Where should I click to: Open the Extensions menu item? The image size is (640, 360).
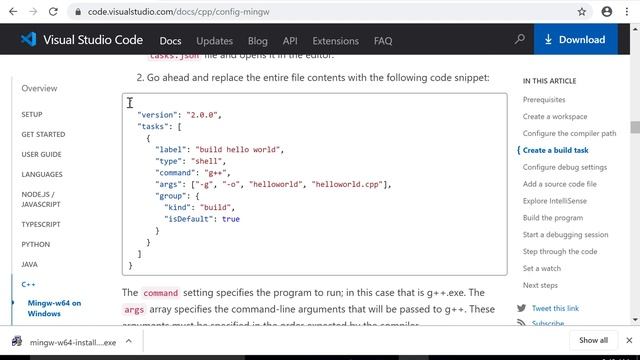click(336, 41)
